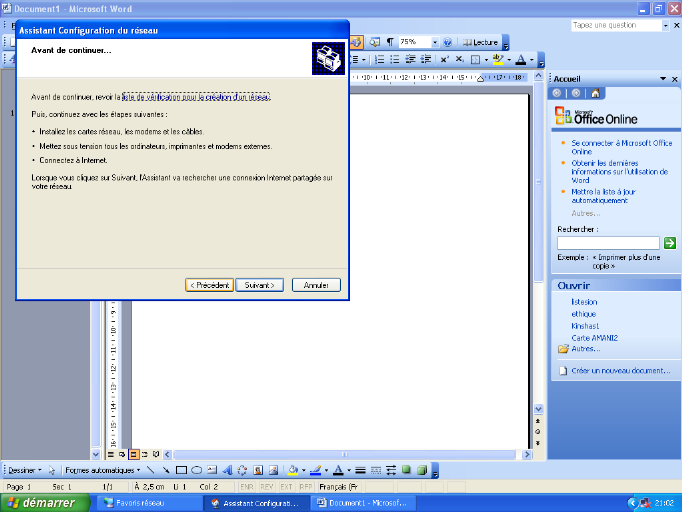Viewport: 682px width, 512px height.
Task: Click Créer un nouveau document
Action: 620,371
